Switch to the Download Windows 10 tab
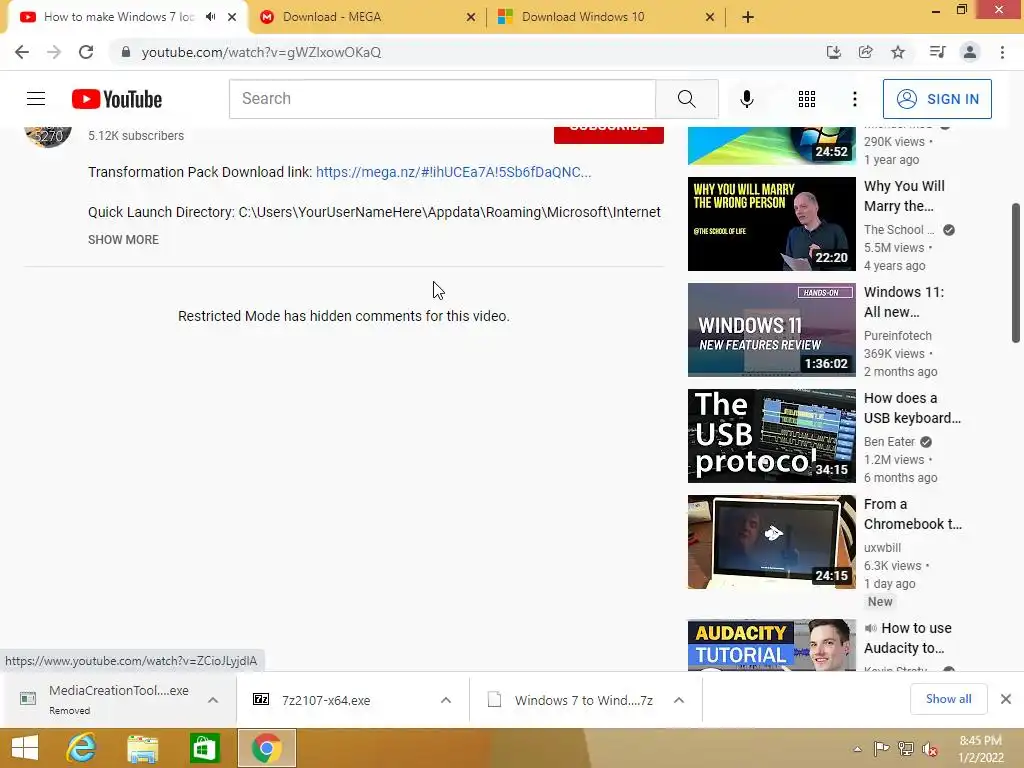The height and width of the screenshot is (768, 1024). point(605,17)
